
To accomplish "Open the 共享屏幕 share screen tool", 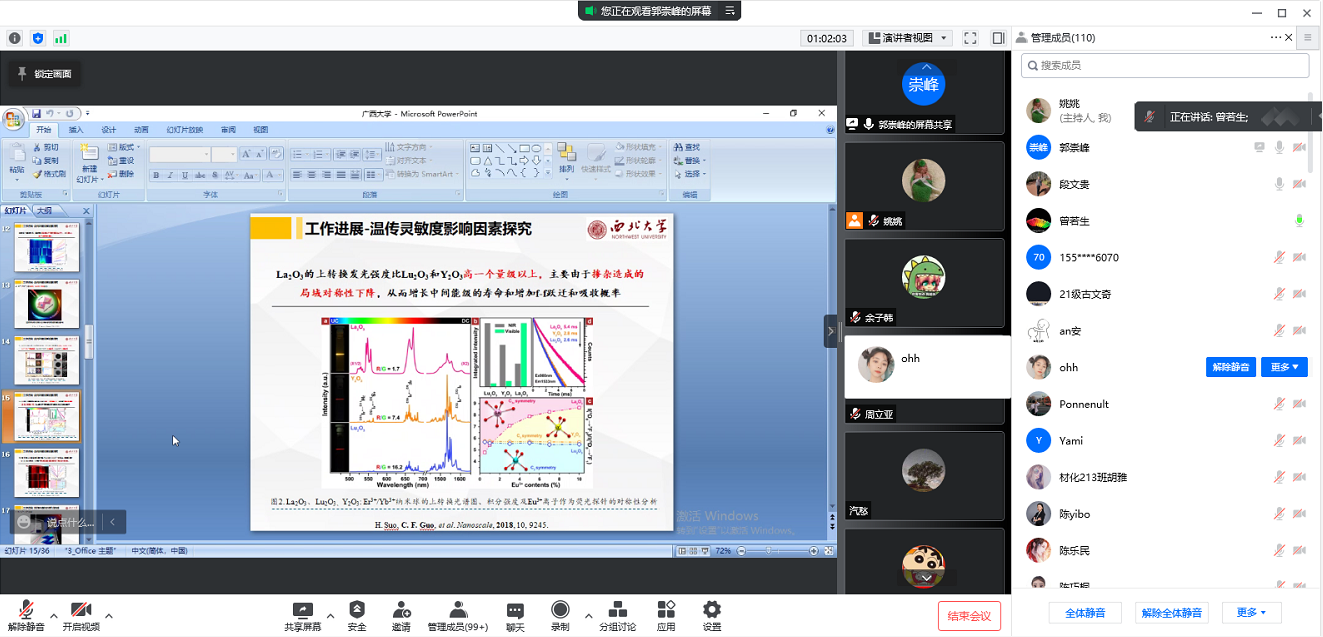I will click(302, 615).
